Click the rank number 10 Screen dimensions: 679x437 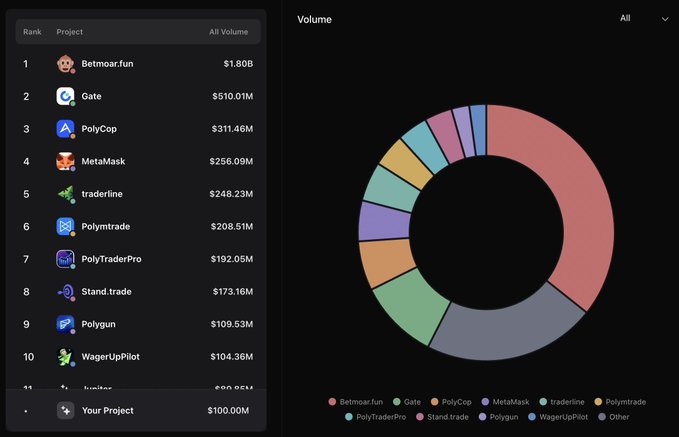[x=29, y=356]
